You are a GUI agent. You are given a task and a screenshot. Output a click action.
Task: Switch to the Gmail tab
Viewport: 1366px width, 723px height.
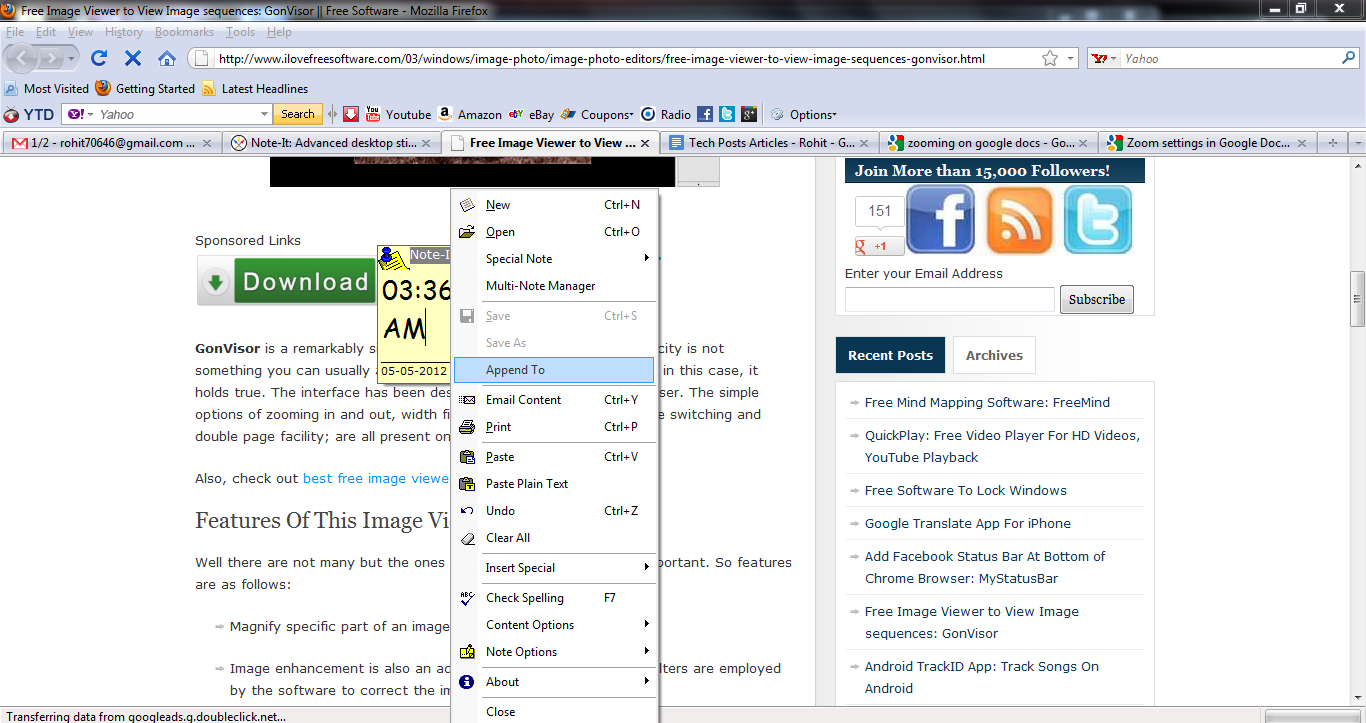coord(112,143)
